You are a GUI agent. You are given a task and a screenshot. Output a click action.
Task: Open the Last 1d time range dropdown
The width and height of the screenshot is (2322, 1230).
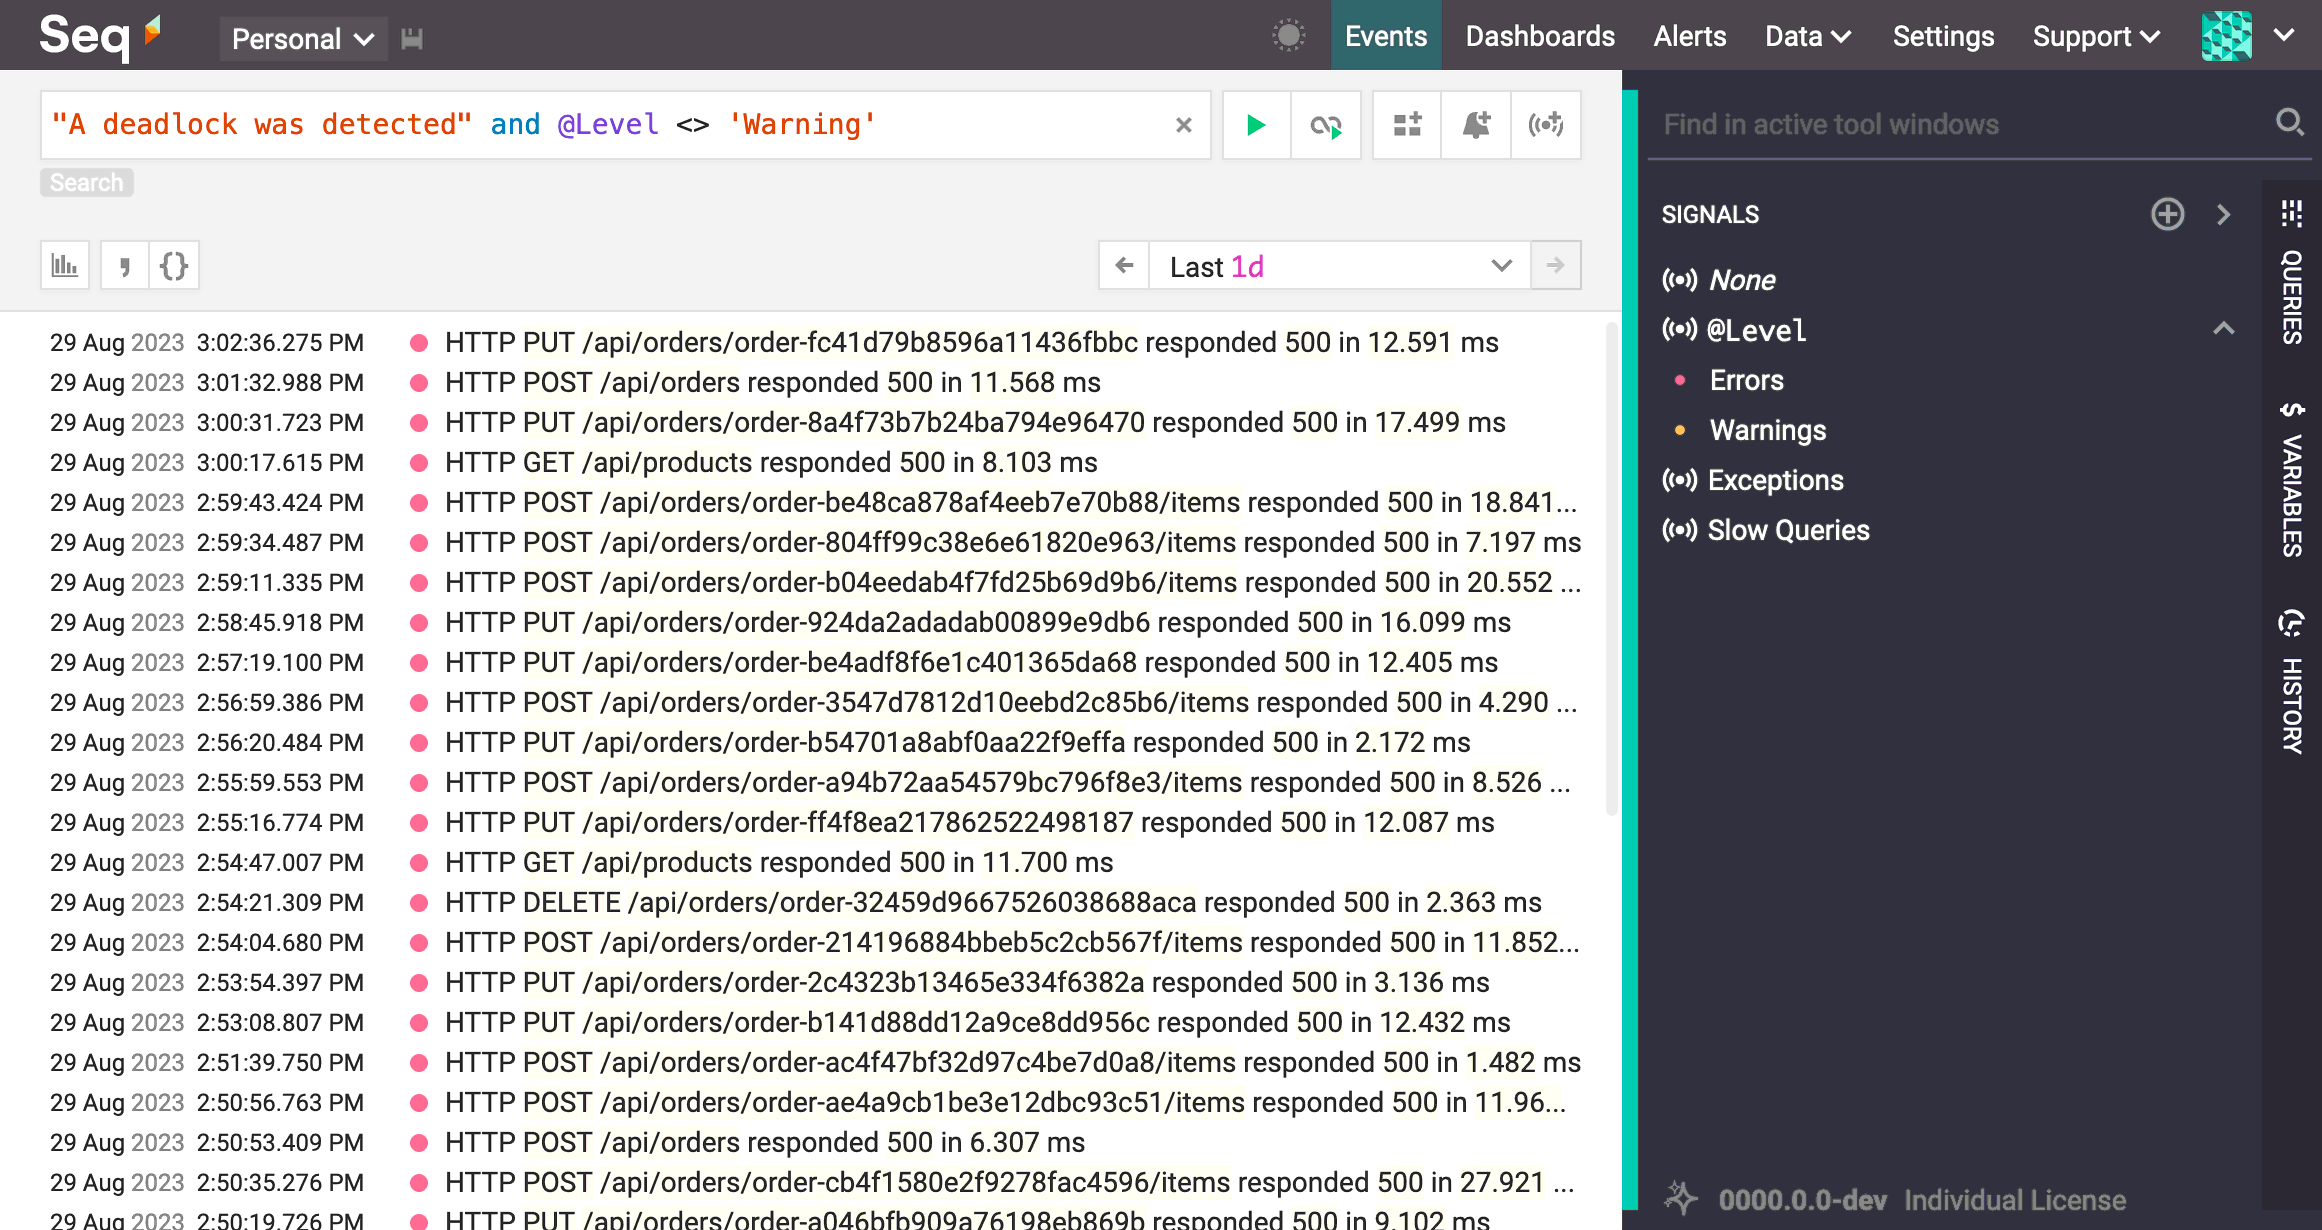(x=1339, y=266)
